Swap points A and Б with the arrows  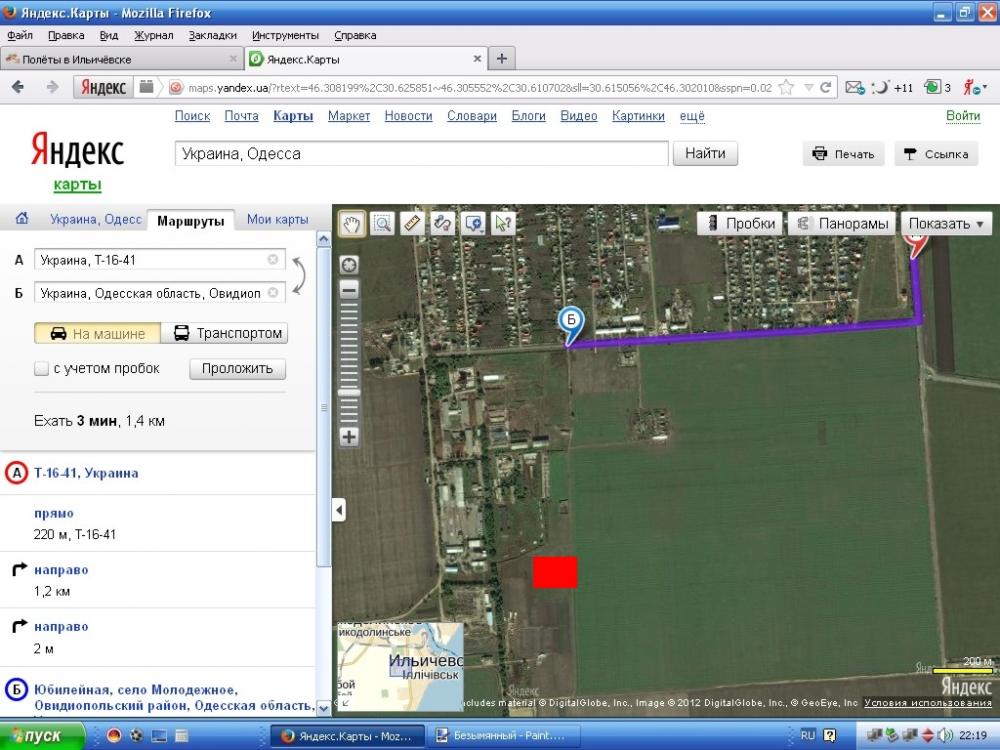(298, 276)
